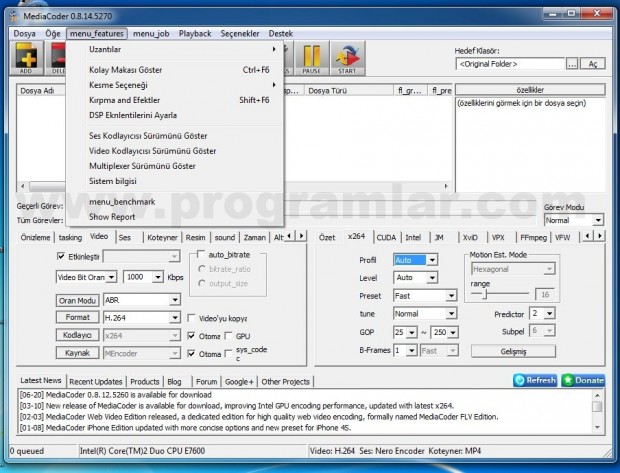Enable the auto_bitrate checkbox

point(201,254)
